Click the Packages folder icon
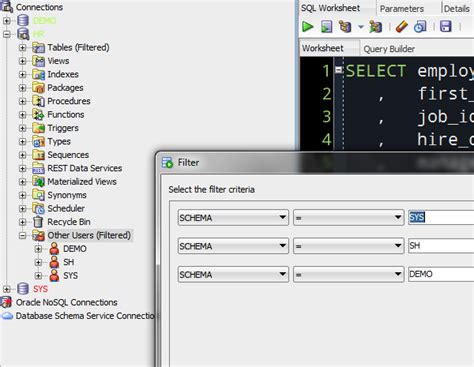 tap(39, 88)
